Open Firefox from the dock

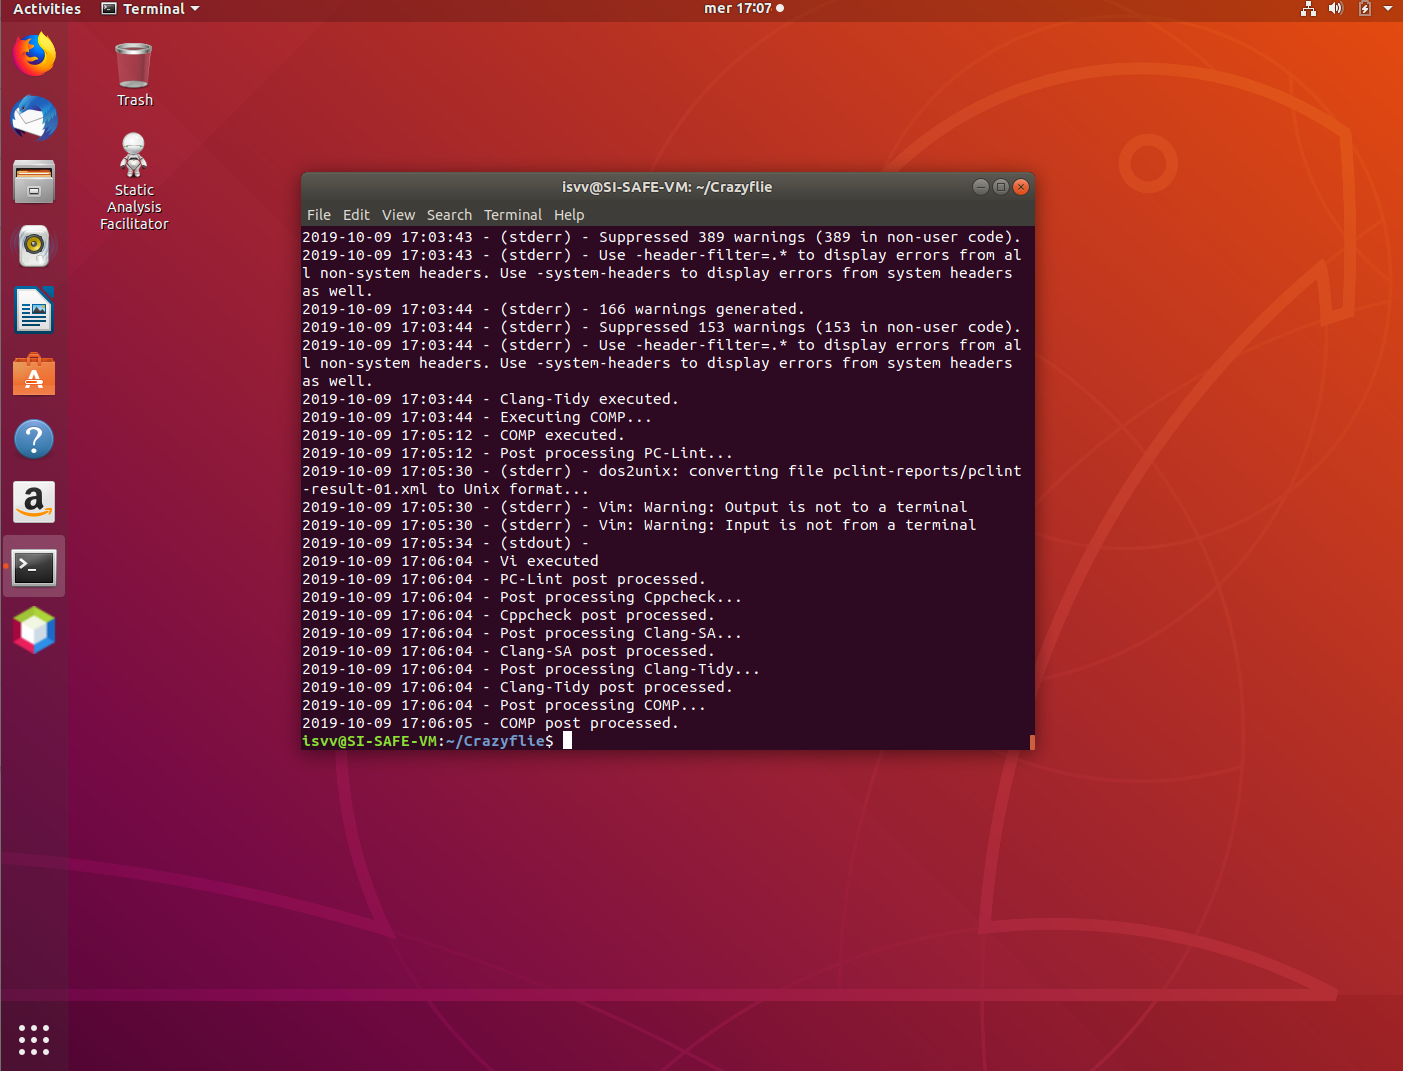tap(34, 55)
